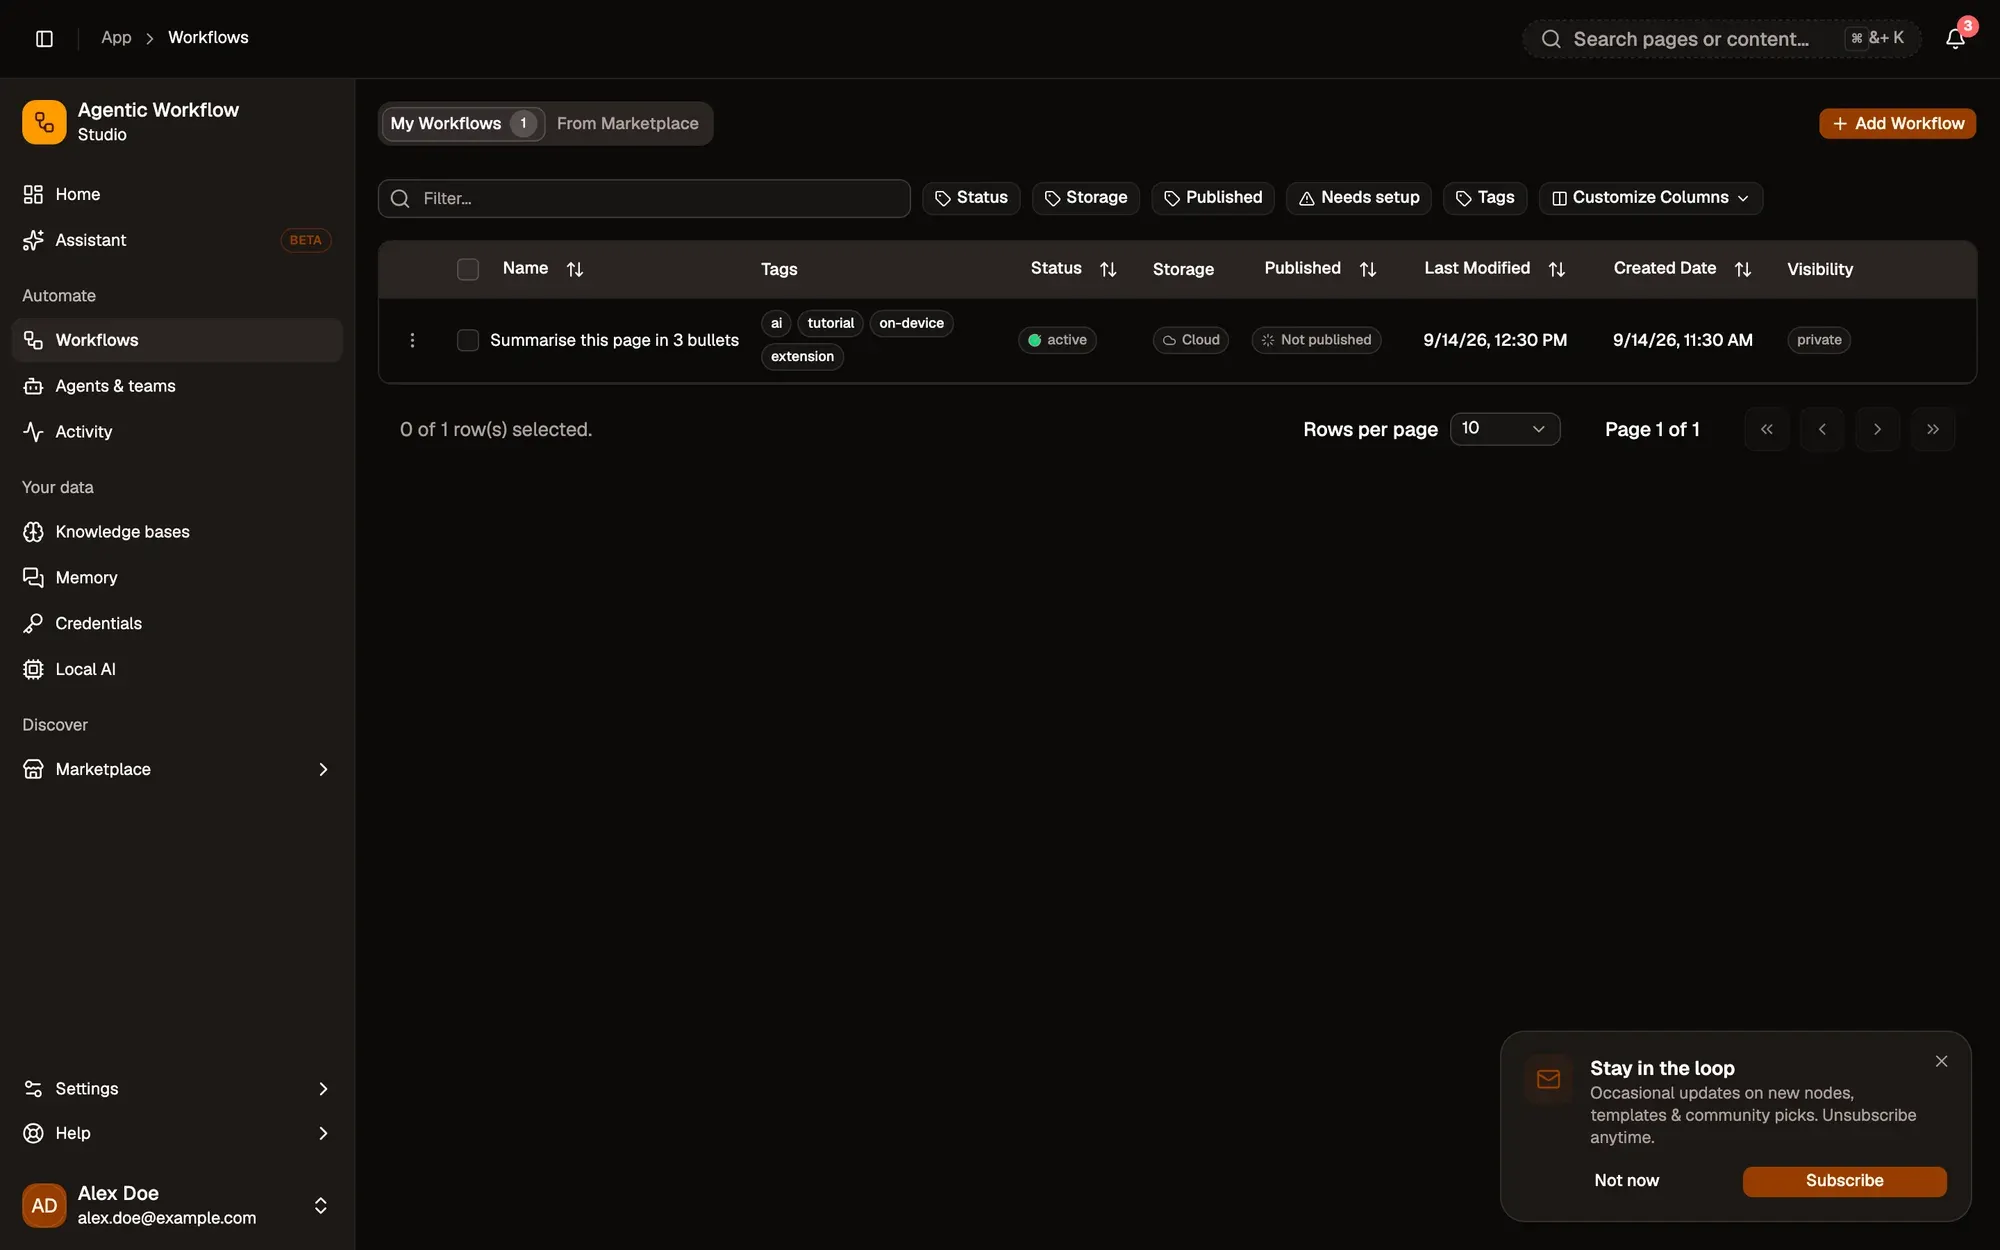
Task: Click the Add Workflow button
Action: tap(1897, 123)
